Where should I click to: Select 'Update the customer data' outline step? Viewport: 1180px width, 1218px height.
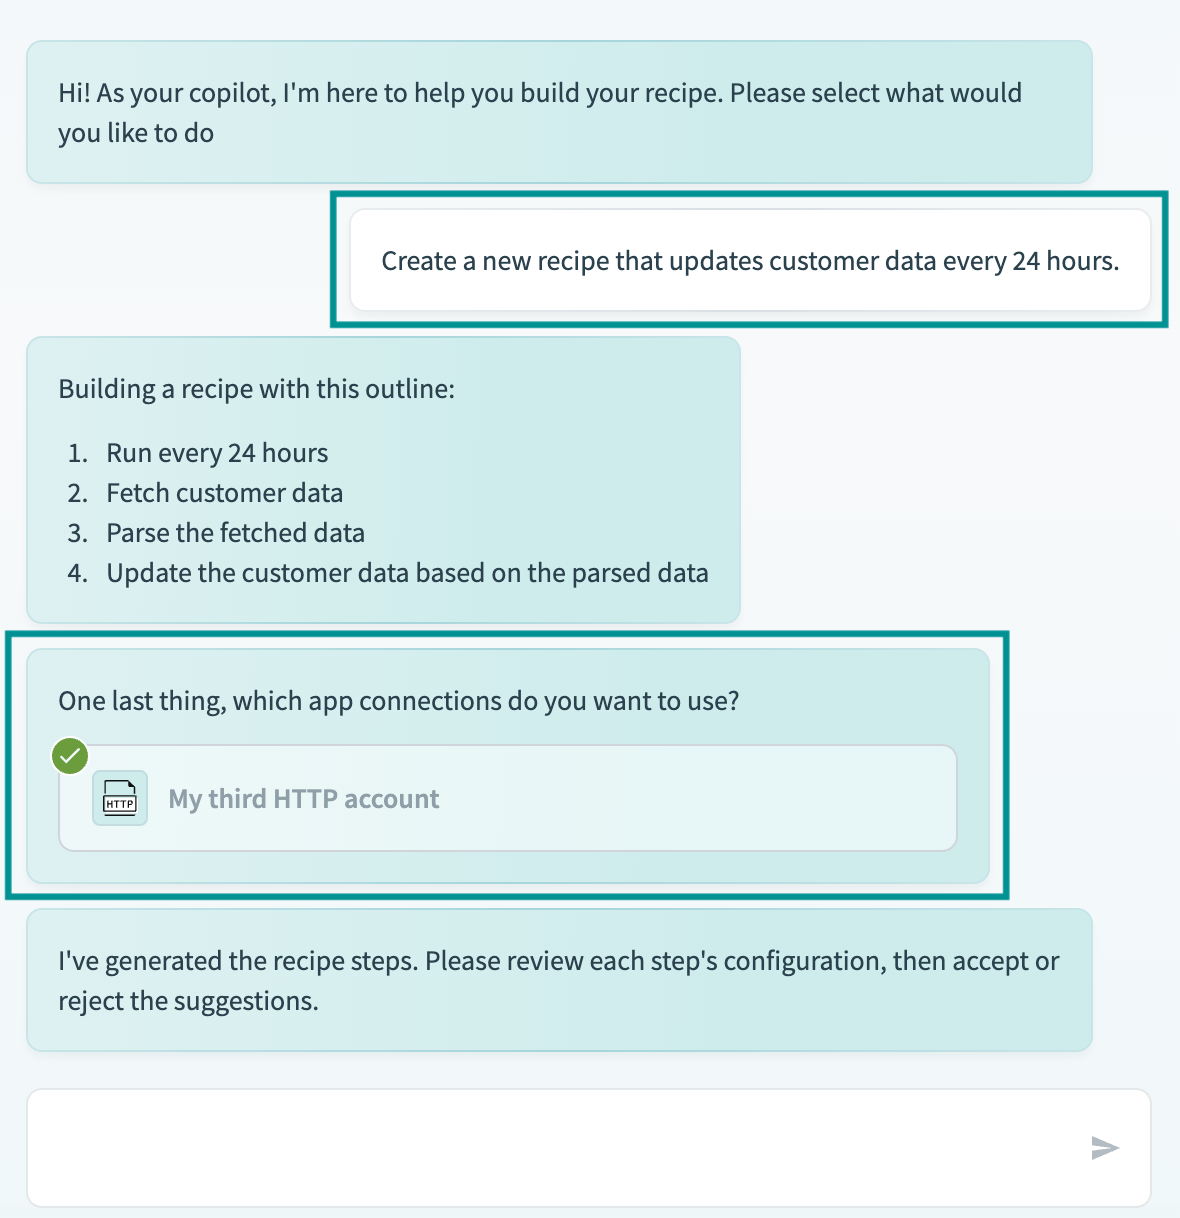[x=407, y=573]
